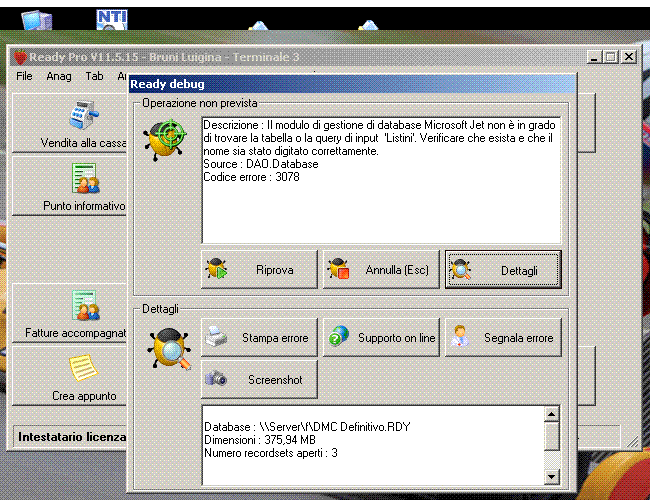650x500 pixels.
Task: Open Supporto on line help
Action: (x=381, y=337)
